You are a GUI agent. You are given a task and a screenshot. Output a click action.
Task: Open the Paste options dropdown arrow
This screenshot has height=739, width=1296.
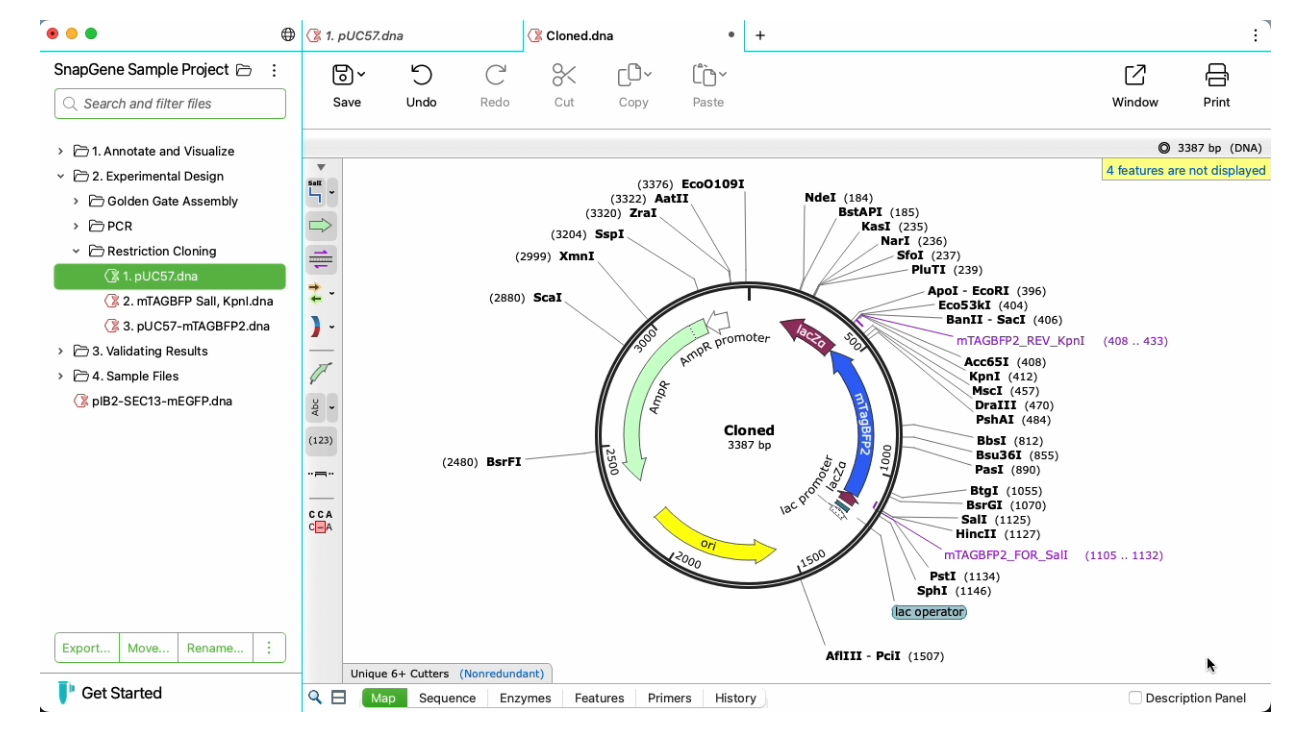pos(723,74)
